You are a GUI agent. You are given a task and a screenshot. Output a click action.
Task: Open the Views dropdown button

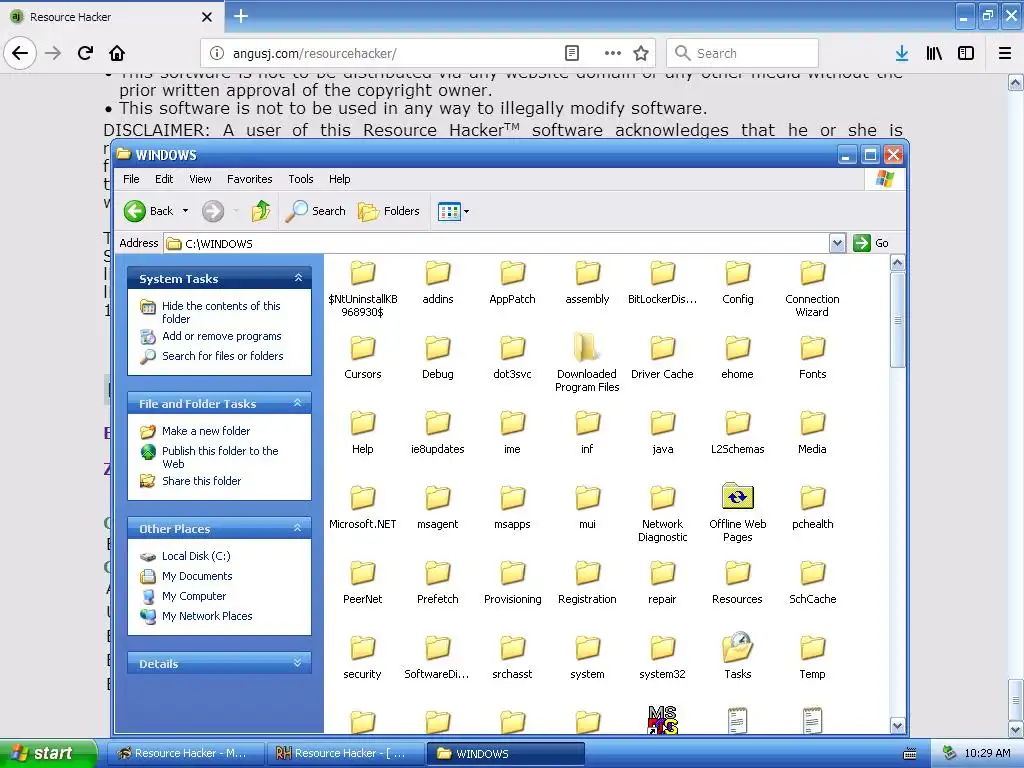(x=453, y=212)
